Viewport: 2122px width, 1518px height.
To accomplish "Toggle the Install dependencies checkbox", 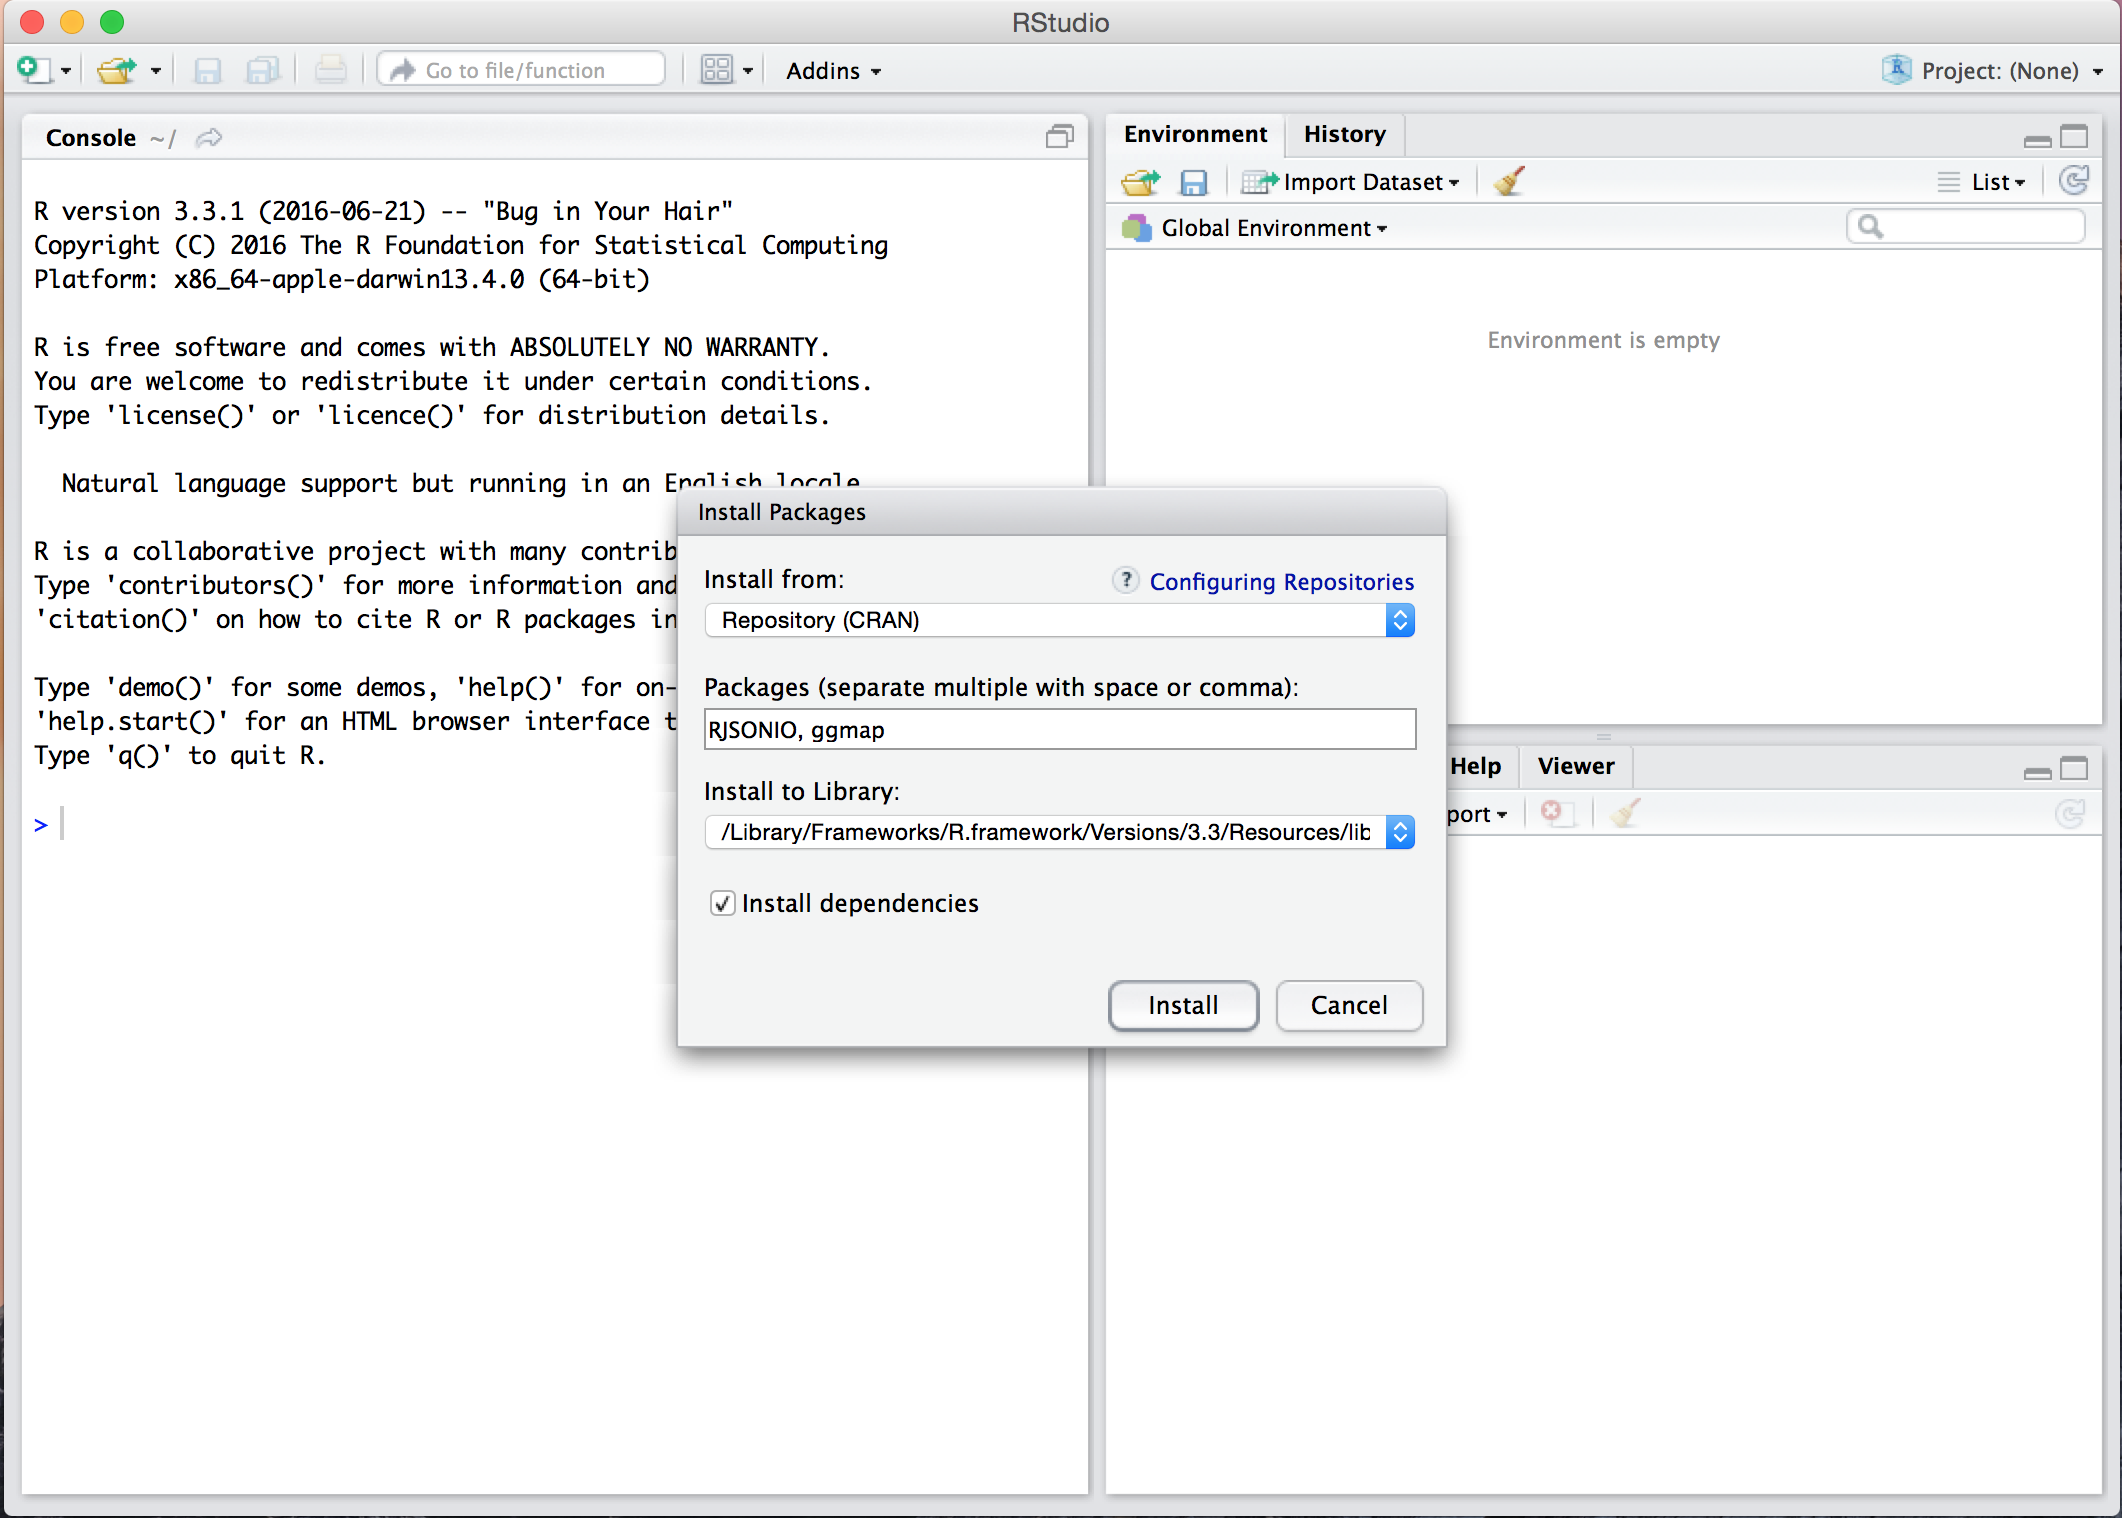I will click(722, 903).
